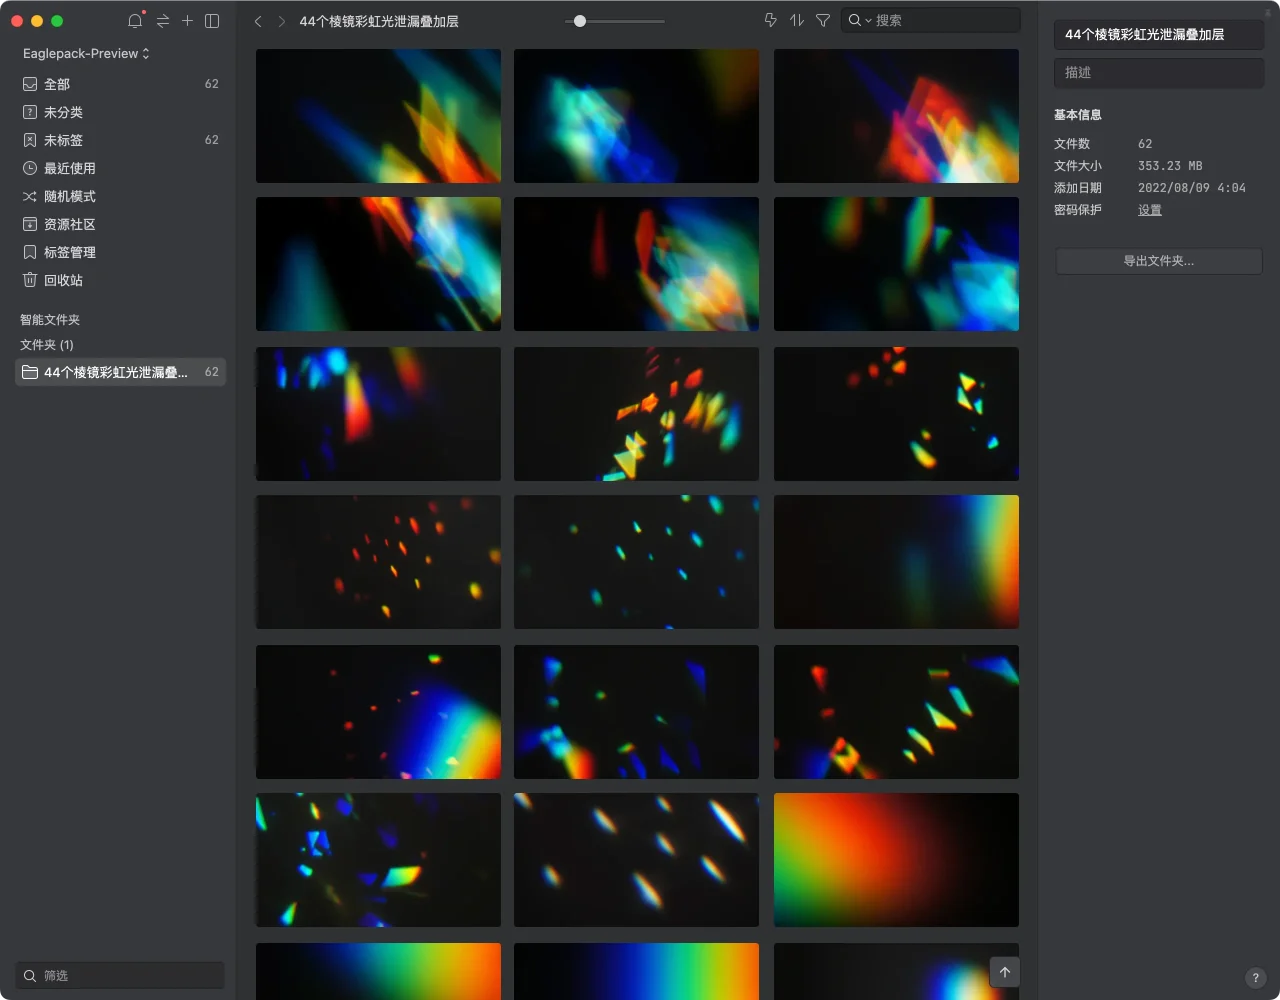Toggle the sidebar layout icon
The height and width of the screenshot is (1000, 1280).
(x=212, y=20)
